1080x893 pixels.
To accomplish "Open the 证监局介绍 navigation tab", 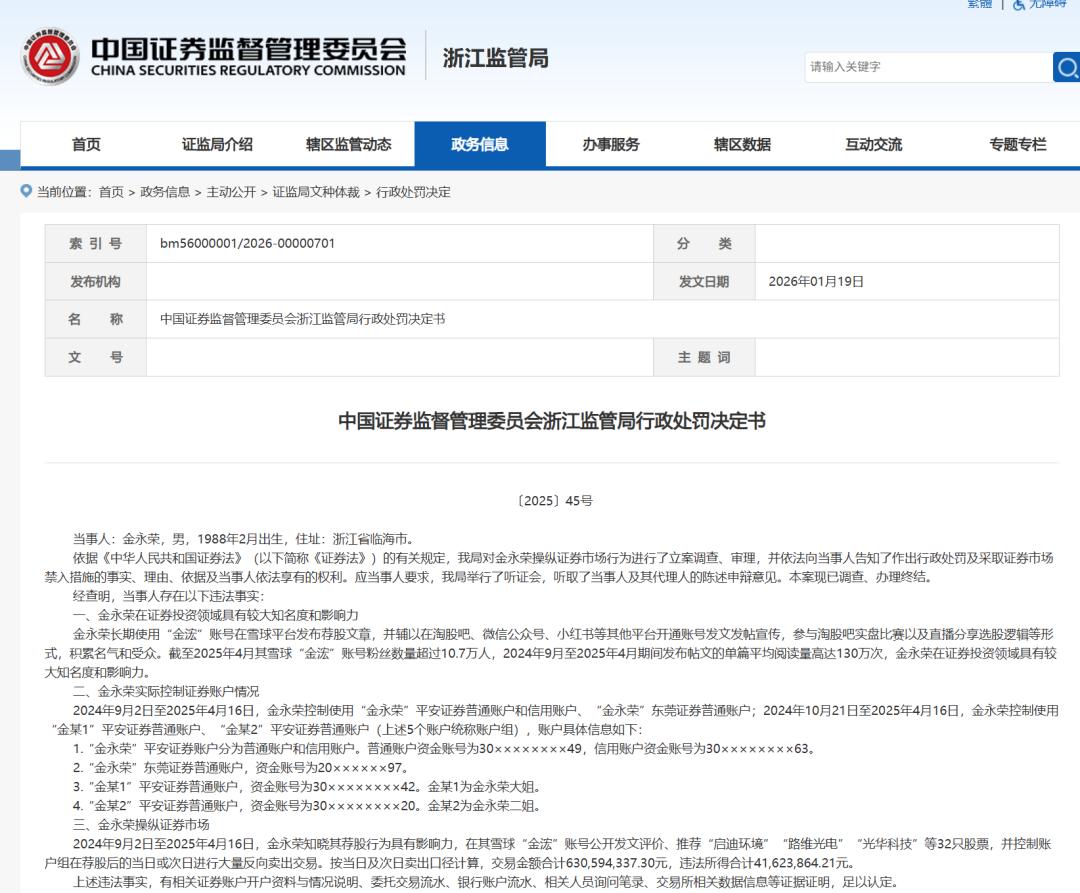I will (217, 145).
